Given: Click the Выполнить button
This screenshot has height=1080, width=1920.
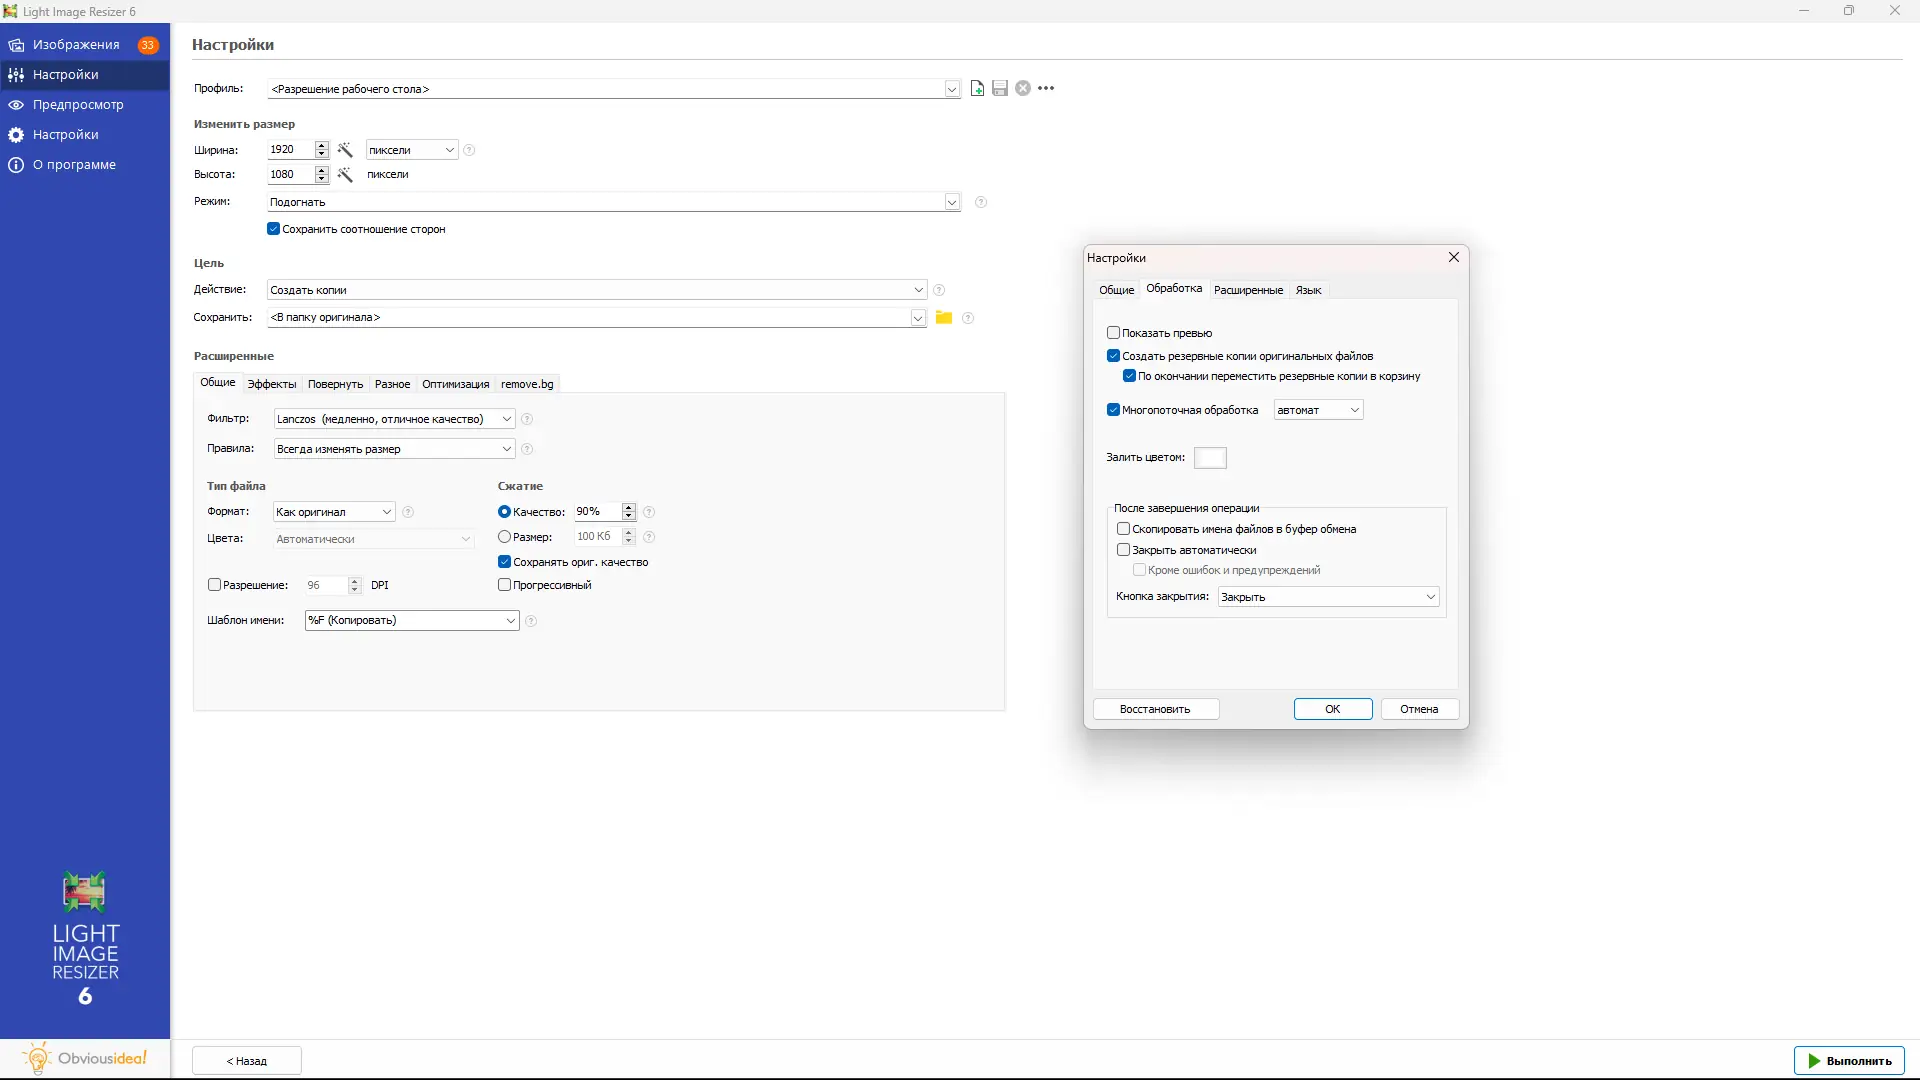Looking at the screenshot, I should coord(1848,1061).
